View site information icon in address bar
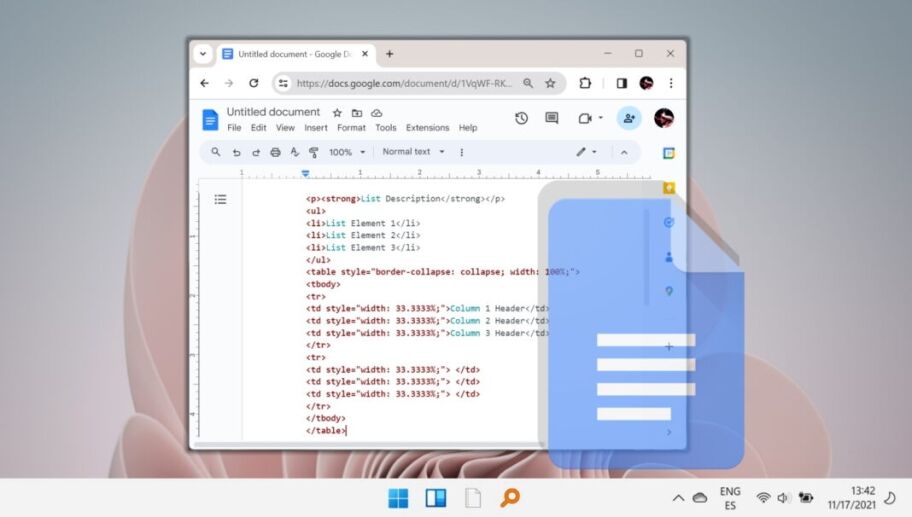Viewport: 912px width, 517px height. tap(283, 83)
